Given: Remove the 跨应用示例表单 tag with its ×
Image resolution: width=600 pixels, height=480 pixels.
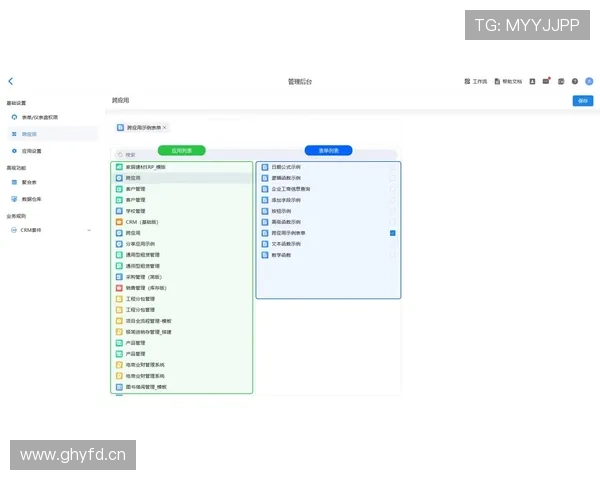Looking at the screenshot, I should (165, 127).
